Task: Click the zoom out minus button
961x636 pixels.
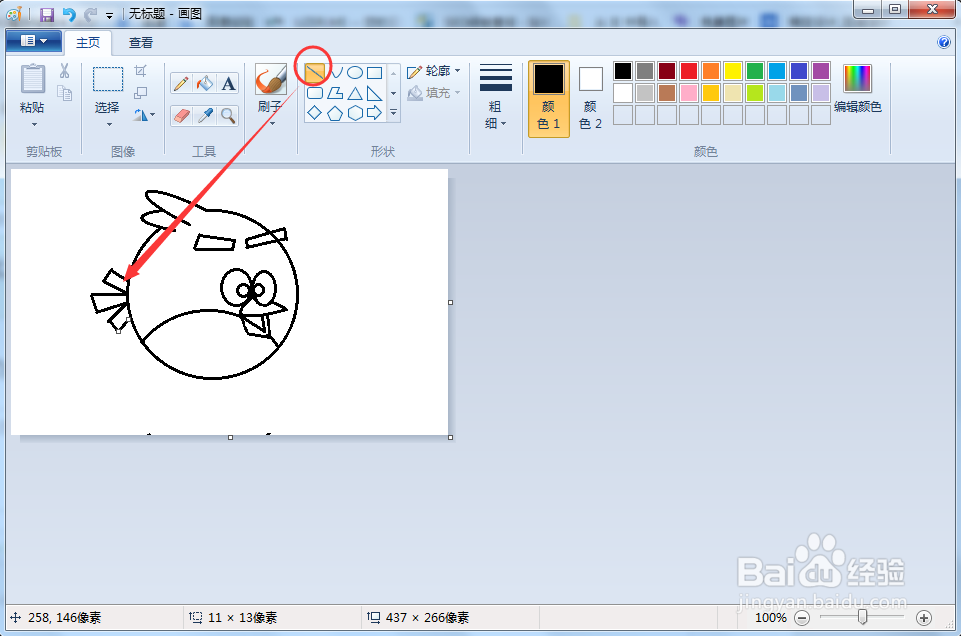Action: tap(802, 618)
